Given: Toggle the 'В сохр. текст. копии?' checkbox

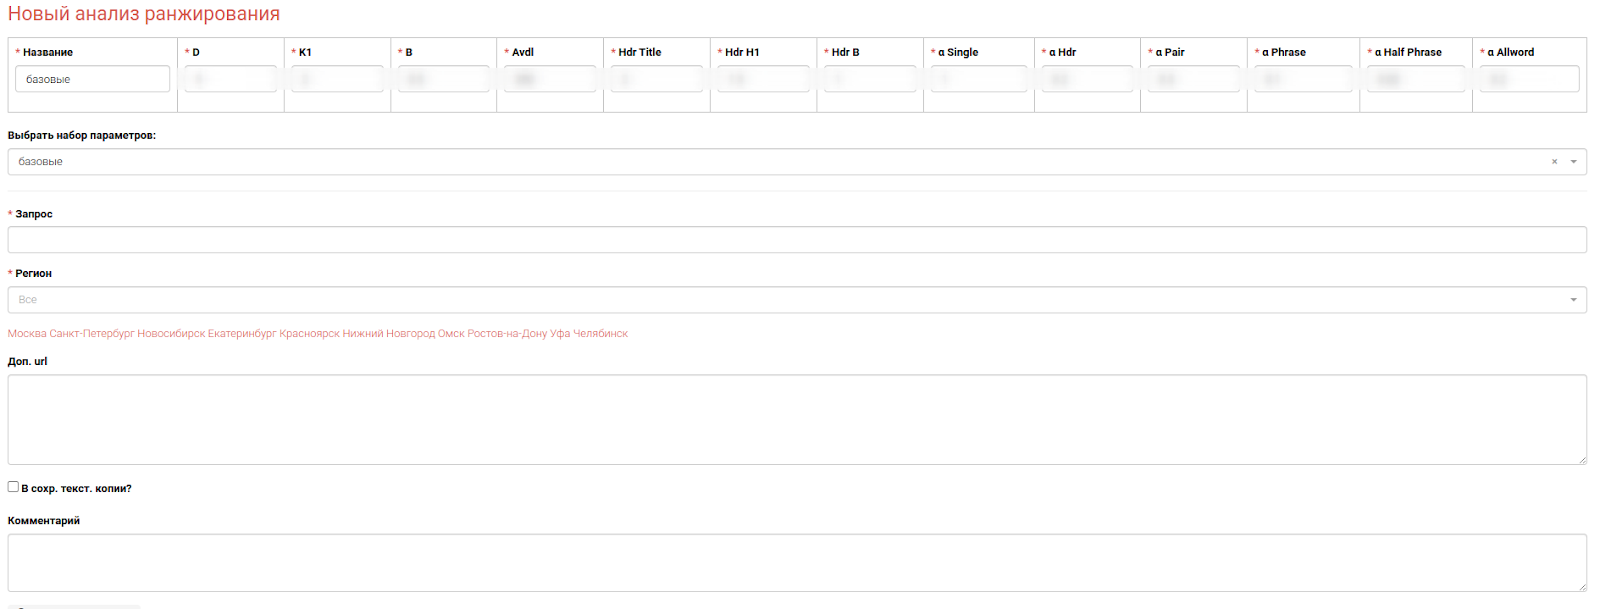Looking at the screenshot, I should (13, 487).
